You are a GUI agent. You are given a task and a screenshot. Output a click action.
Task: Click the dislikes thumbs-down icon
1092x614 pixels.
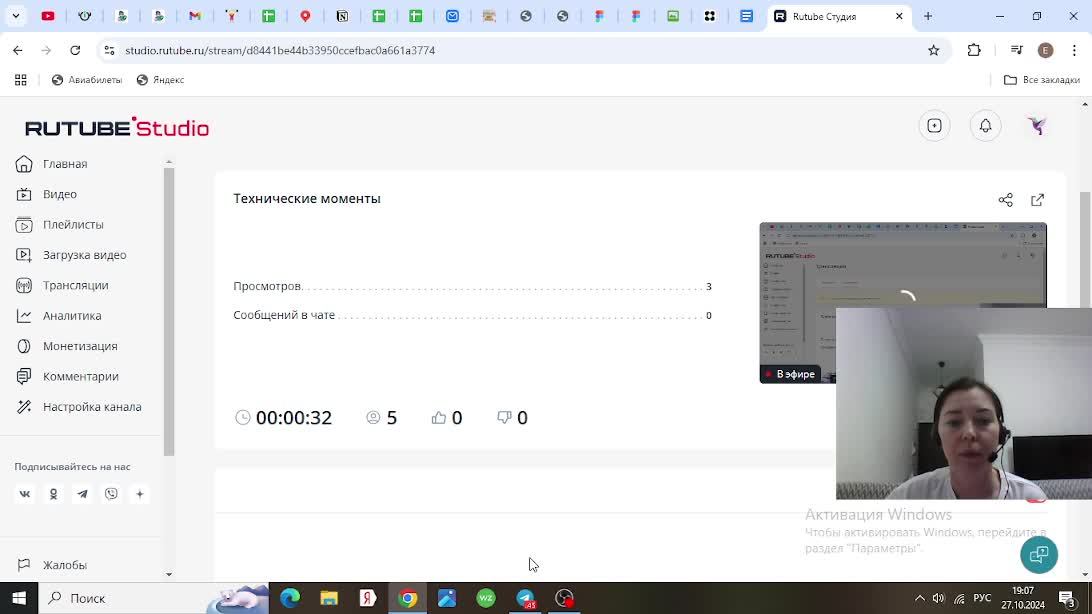pyautogui.click(x=504, y=418)
